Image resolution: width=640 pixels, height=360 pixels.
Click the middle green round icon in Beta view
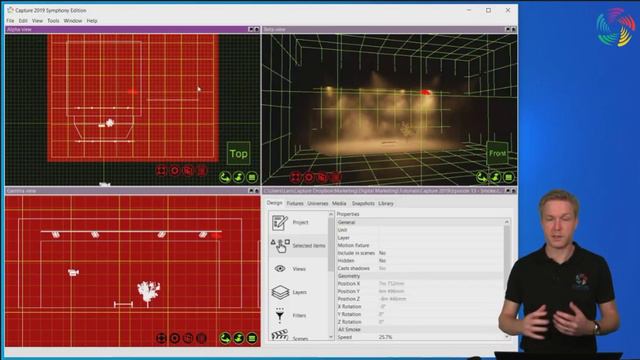click(x=495, y=177)
